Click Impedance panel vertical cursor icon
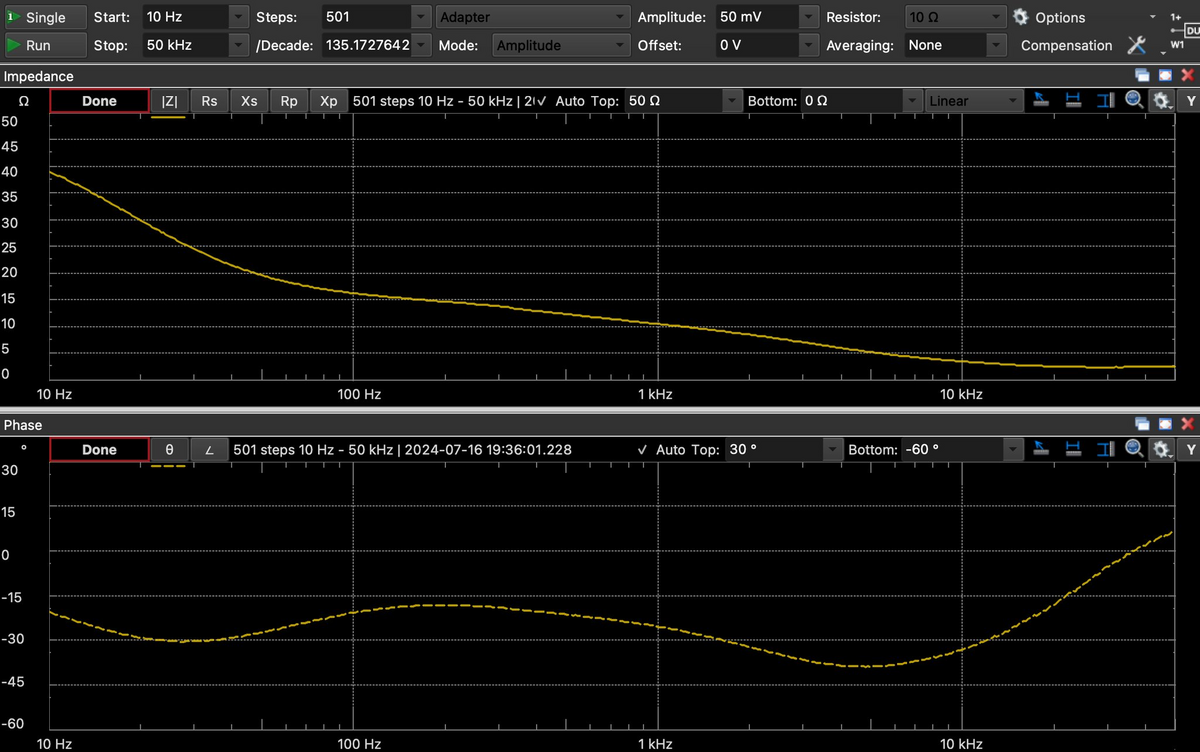 point(1104,100)
